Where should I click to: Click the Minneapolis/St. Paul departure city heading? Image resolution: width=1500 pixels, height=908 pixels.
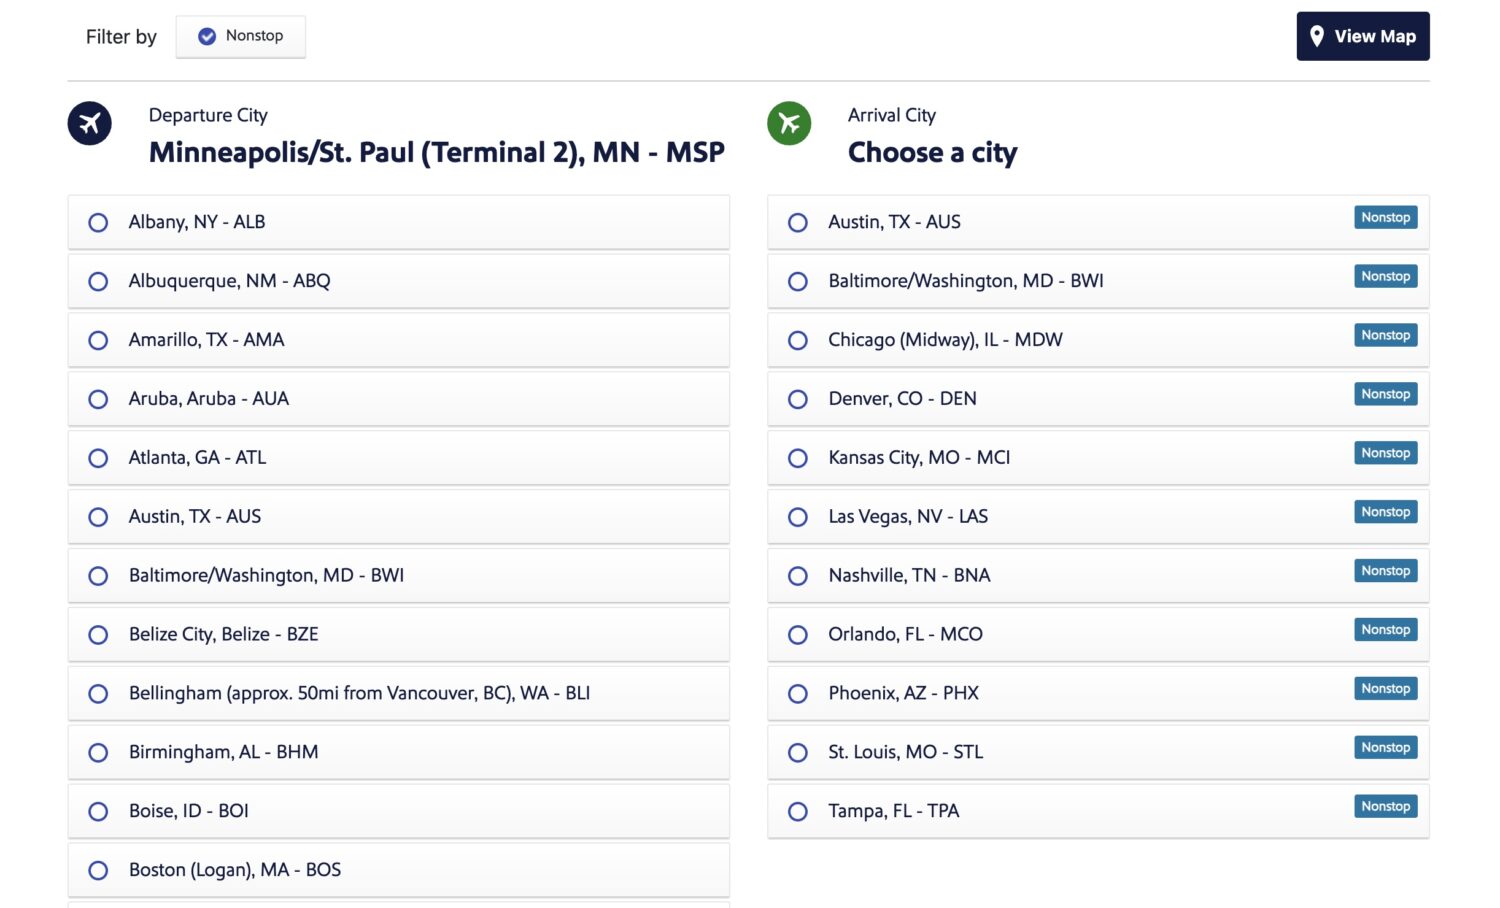click(x=436, y=152)
